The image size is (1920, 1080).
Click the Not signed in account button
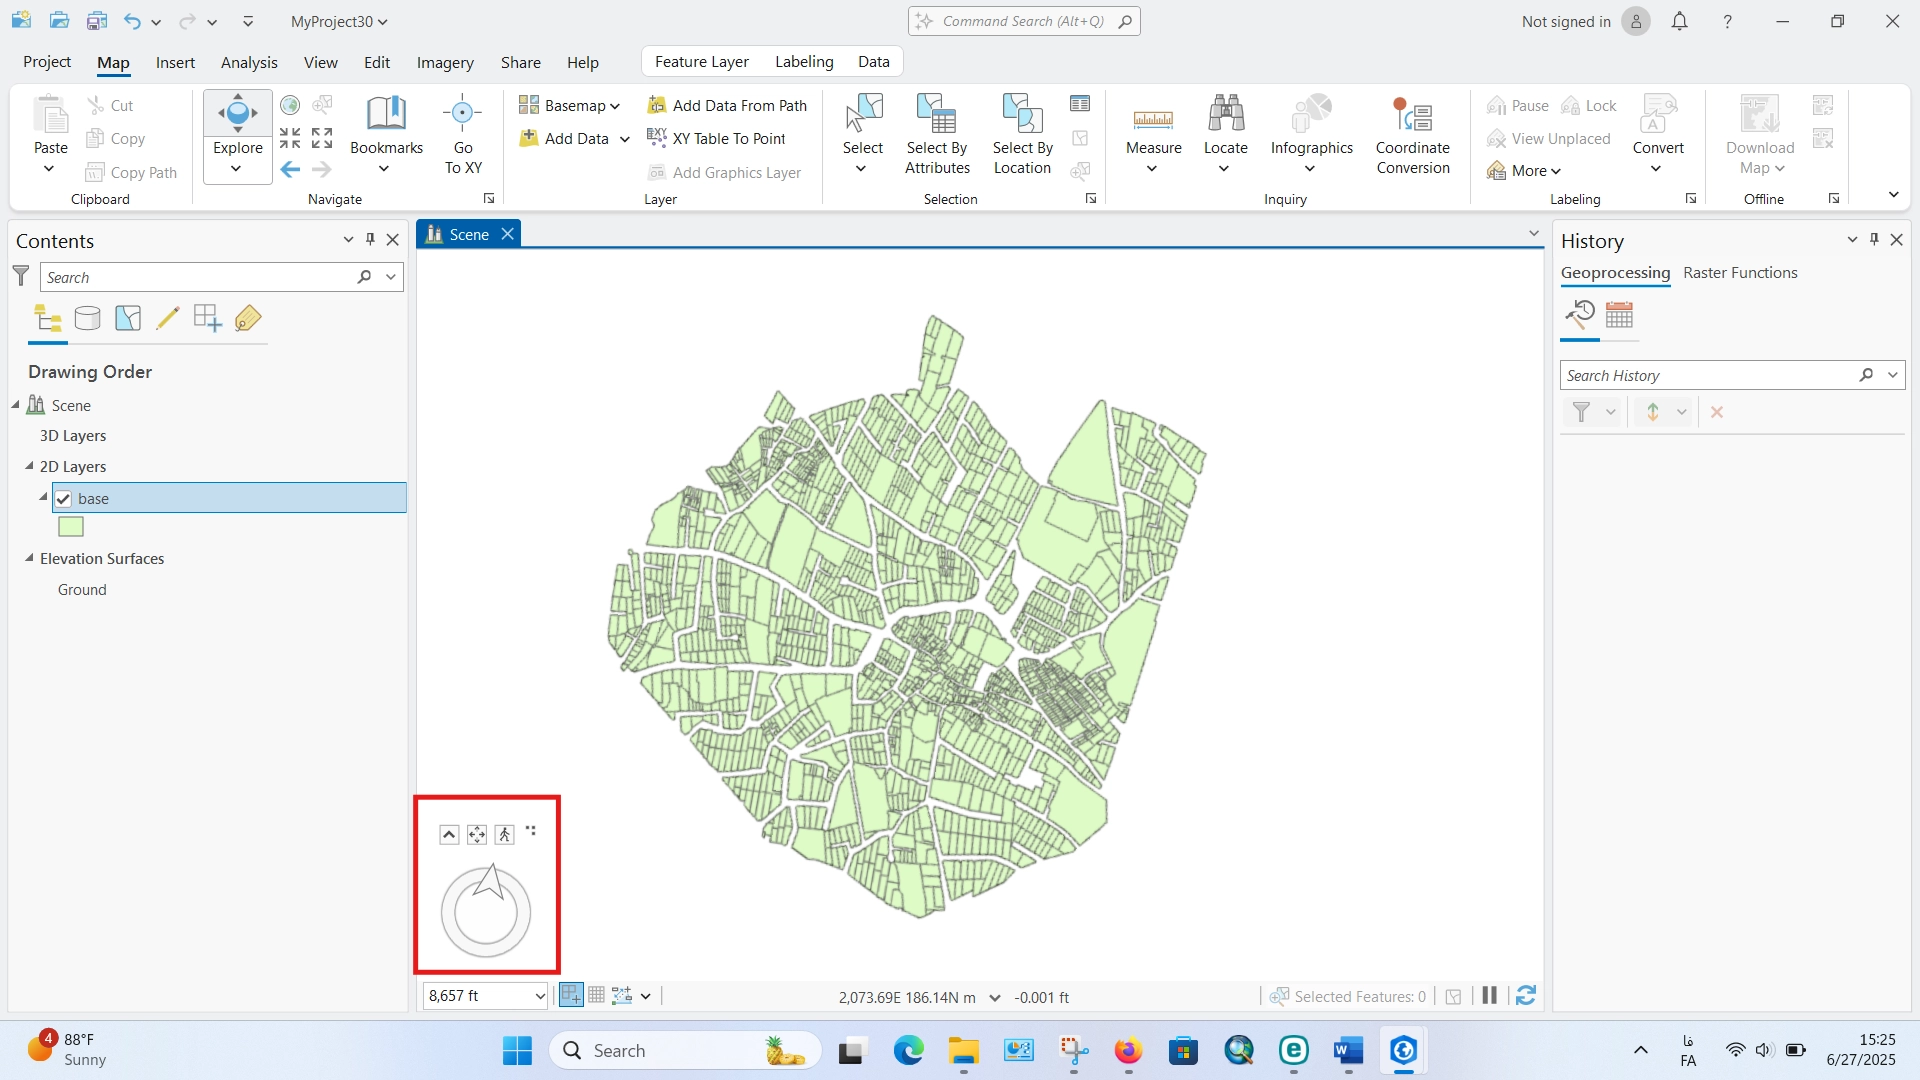(1585, 21)
